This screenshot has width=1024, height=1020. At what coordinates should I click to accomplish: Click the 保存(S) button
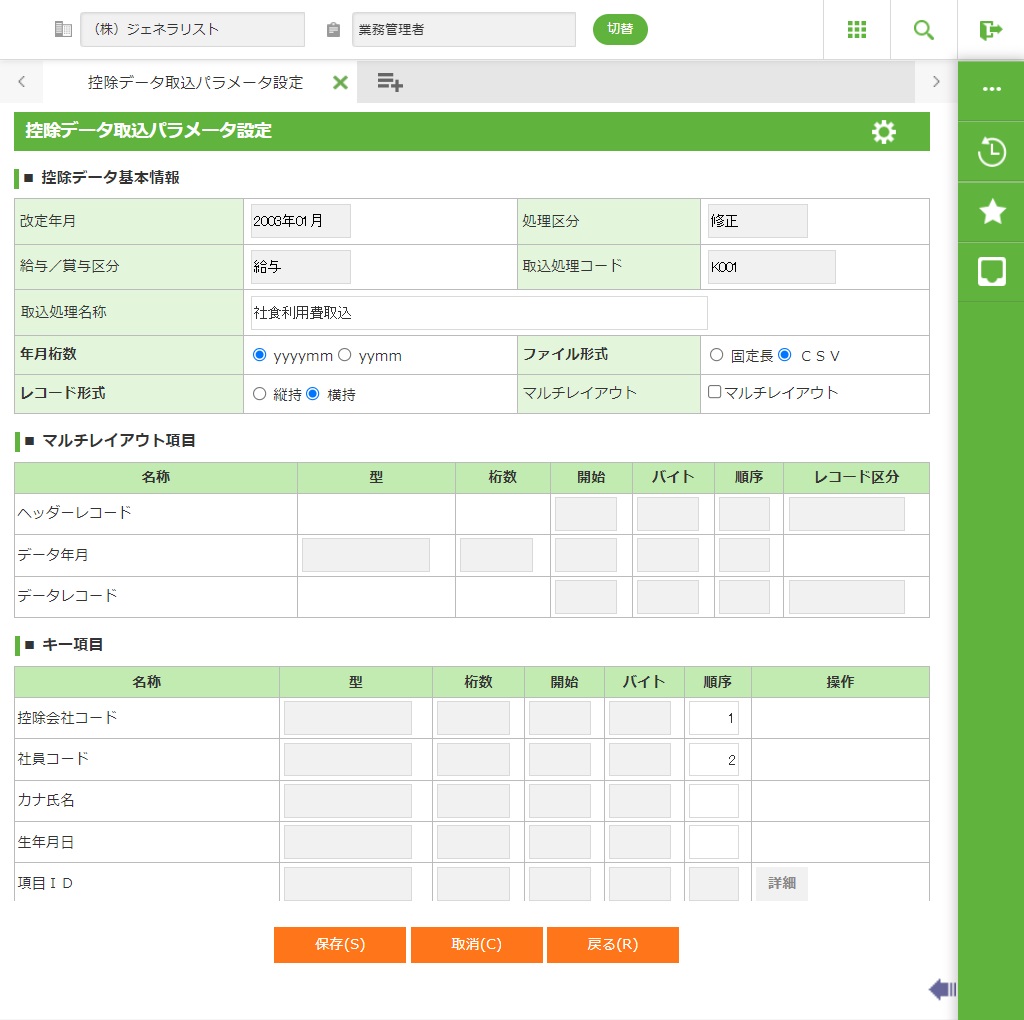point(340,945)
